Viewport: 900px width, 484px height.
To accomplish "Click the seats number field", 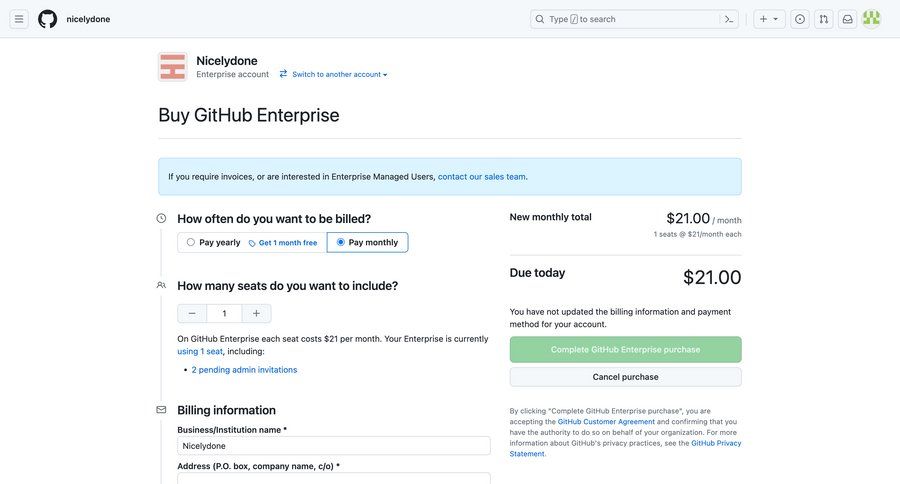I will click(224, 313).
